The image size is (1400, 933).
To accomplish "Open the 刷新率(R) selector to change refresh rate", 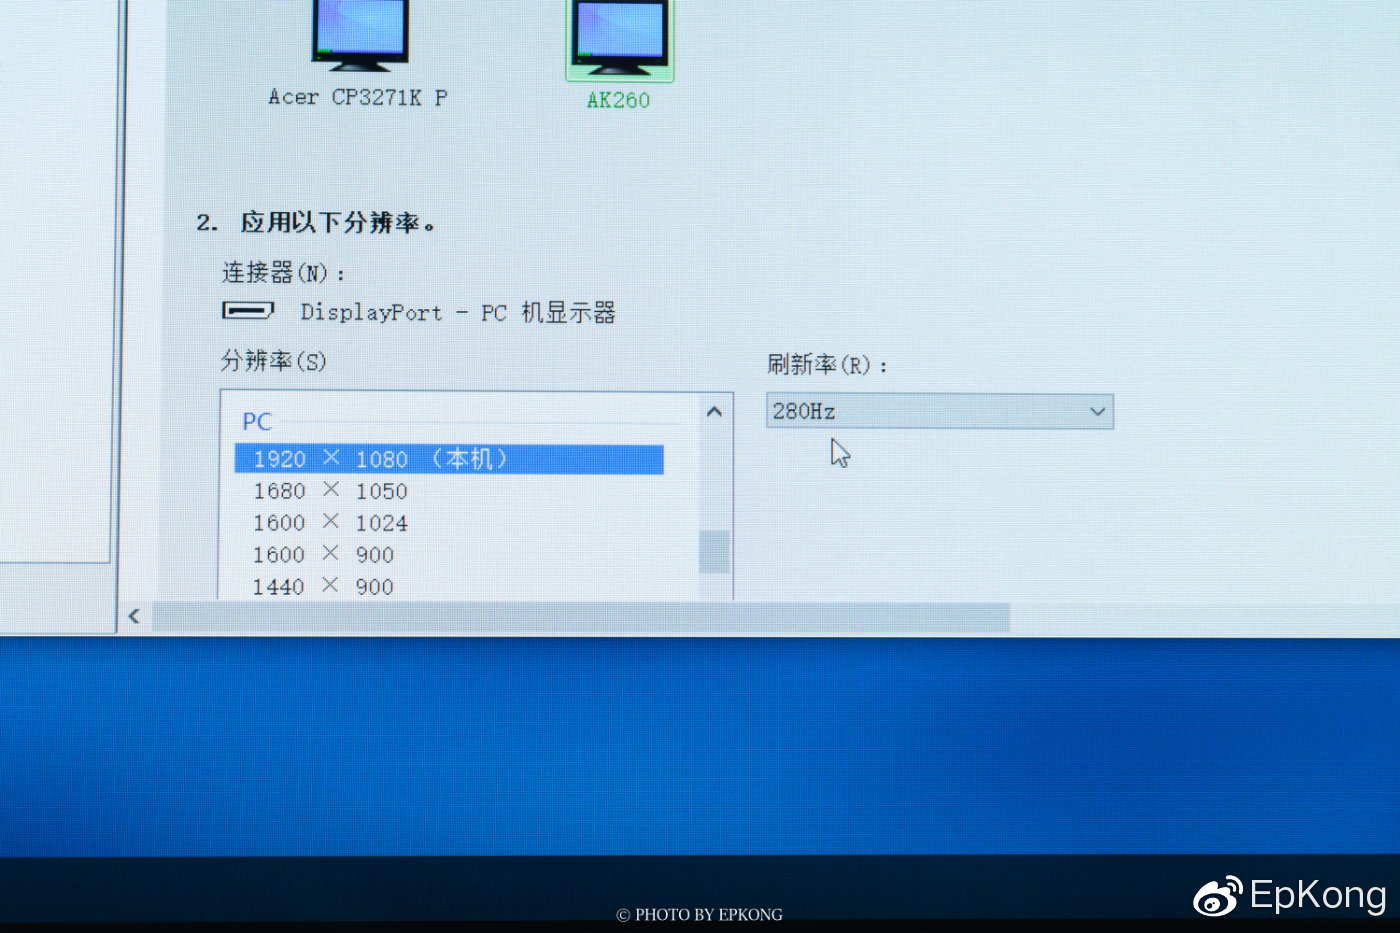I will click(940, 411).
